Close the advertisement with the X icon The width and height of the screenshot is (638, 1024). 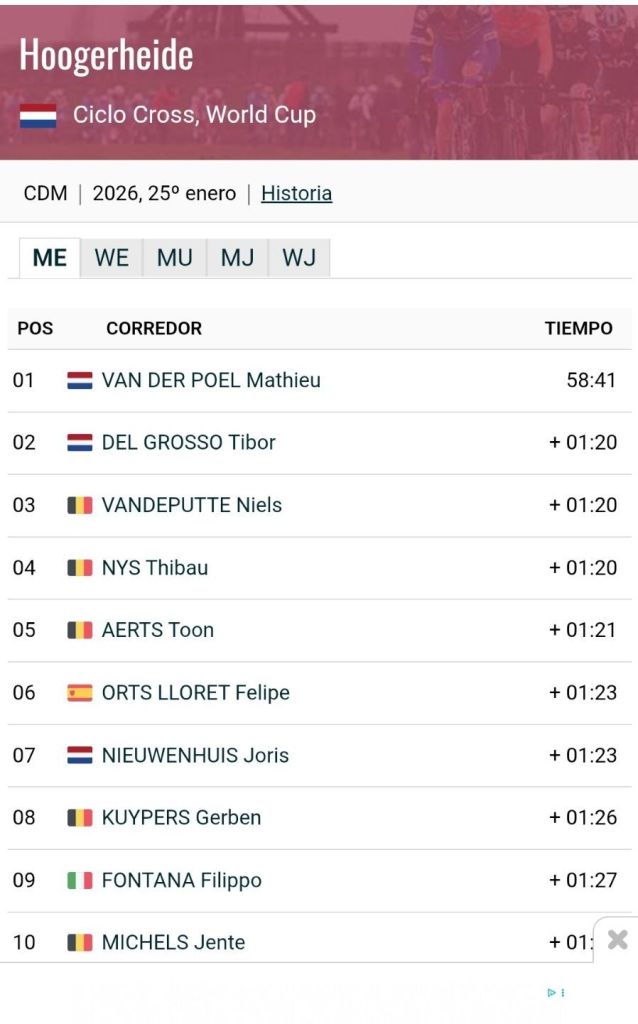[617, 939]
